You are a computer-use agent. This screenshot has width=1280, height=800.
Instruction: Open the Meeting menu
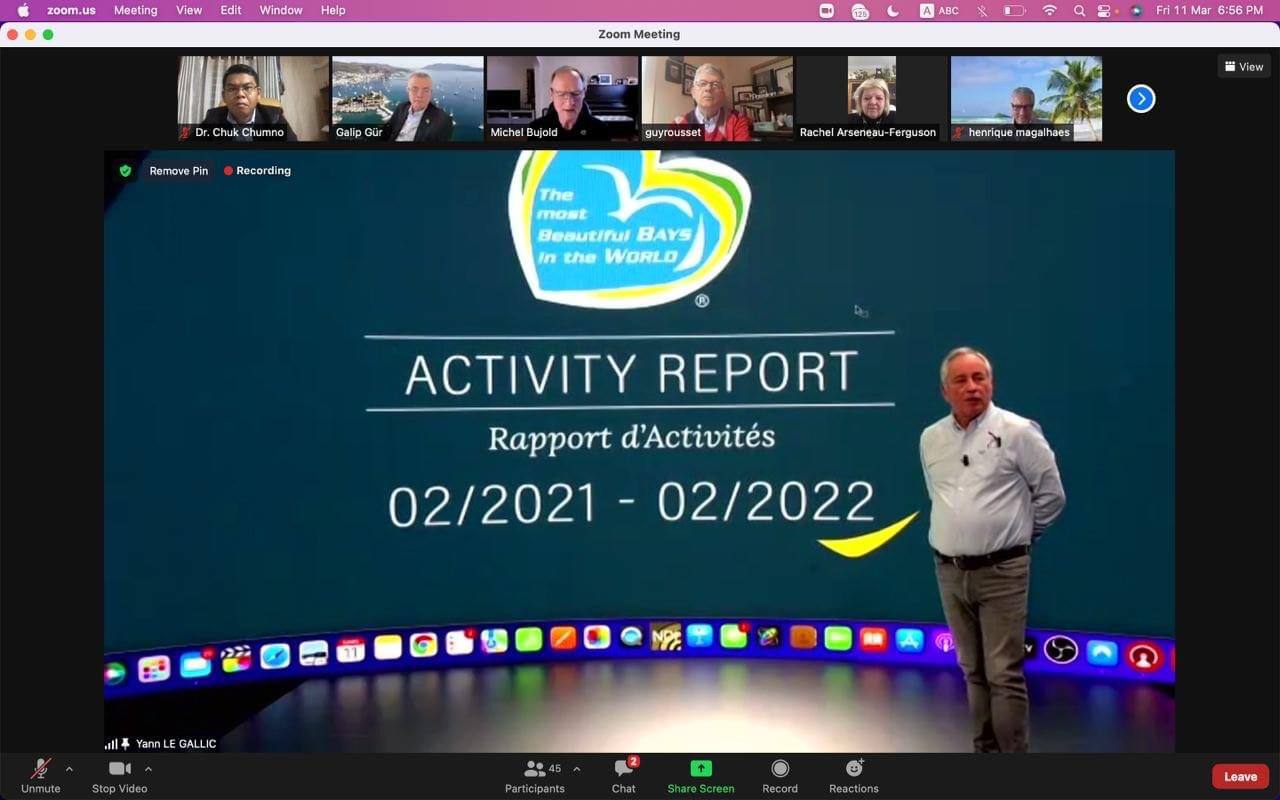[x=136, y=10]
